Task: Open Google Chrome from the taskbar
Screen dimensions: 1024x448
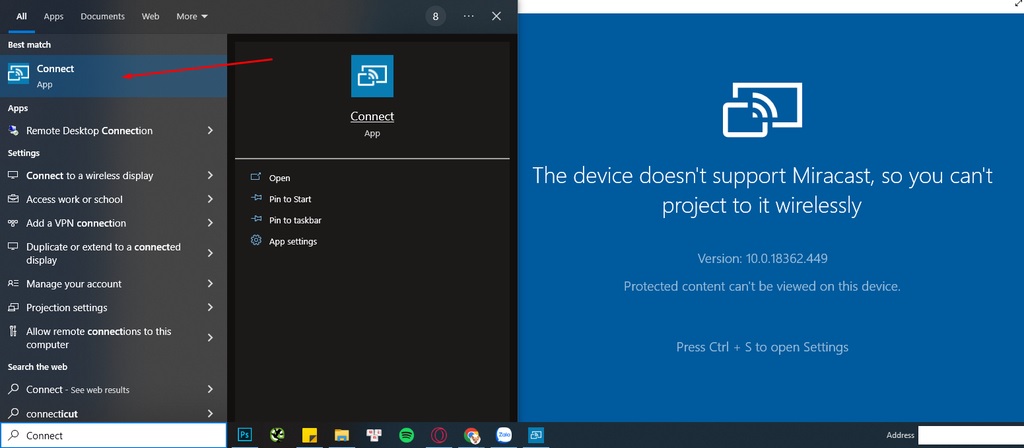Action: click(471, 435)
